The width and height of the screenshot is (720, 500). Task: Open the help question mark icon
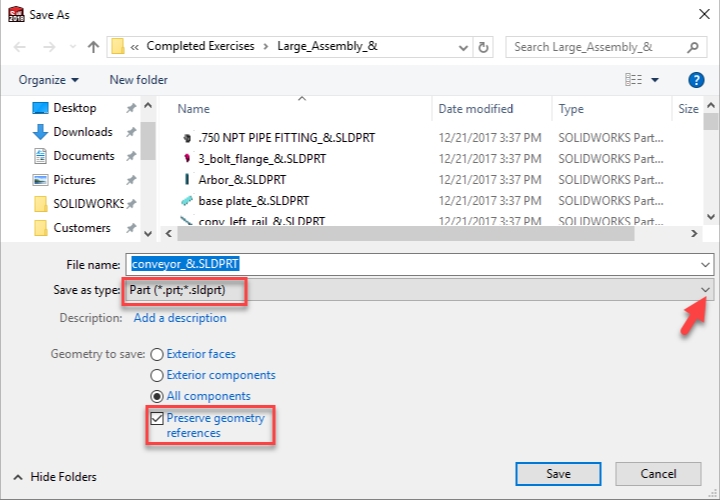tap(696, 80)
